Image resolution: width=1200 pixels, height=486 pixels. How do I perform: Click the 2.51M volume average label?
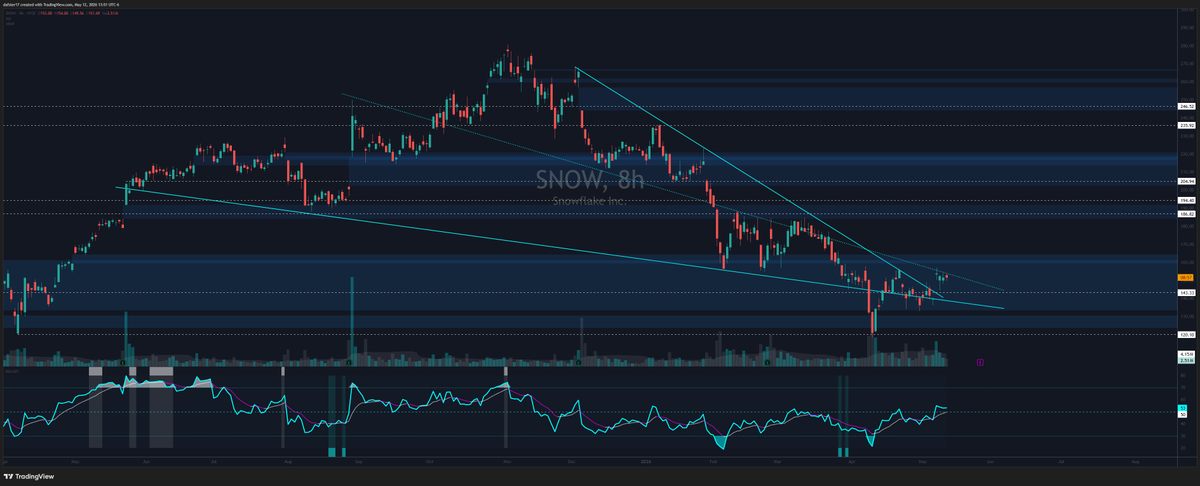[1187, 360]
